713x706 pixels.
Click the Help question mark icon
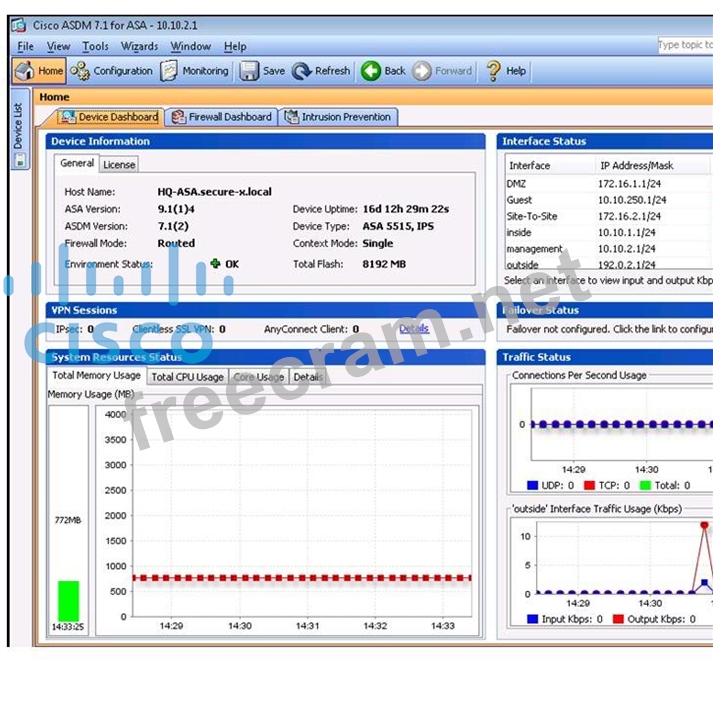[x=493, y=71]
